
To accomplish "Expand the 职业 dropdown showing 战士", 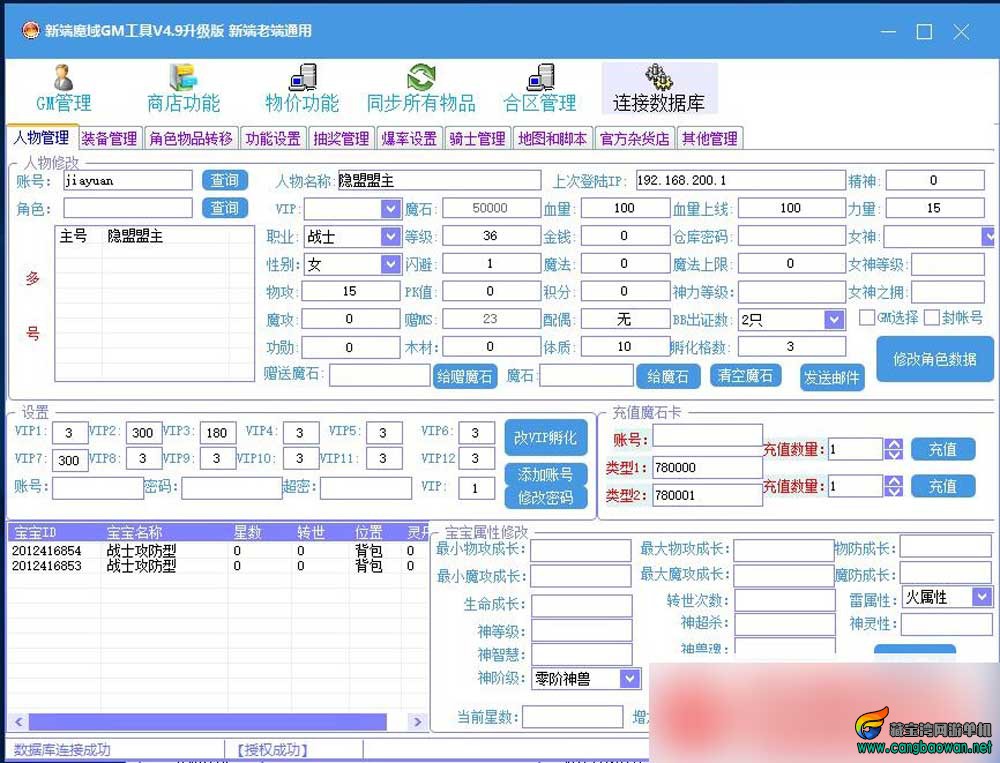I will 390,237.
